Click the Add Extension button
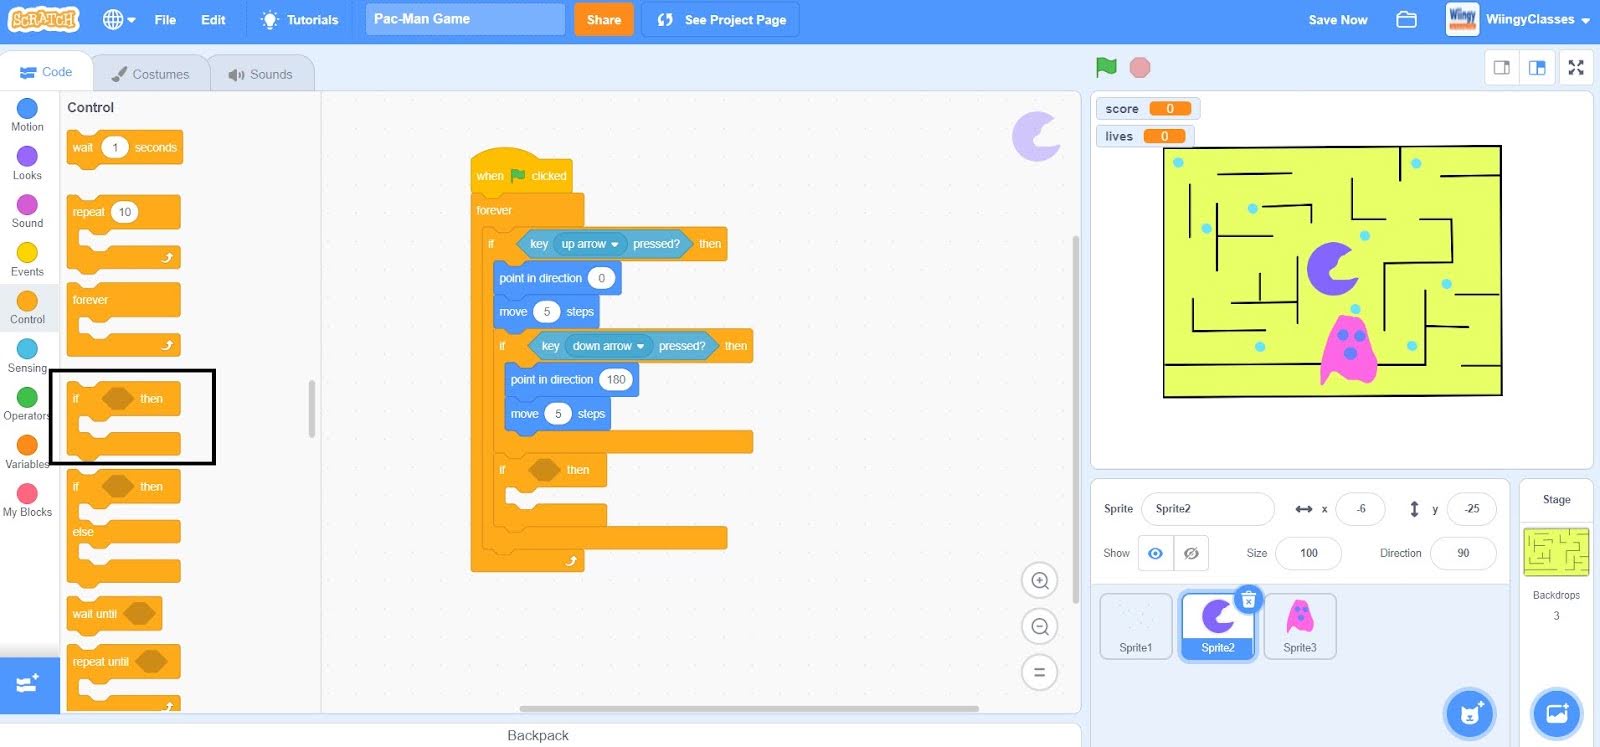Image resolution: width=1600 pixels, height=747 pixels. click(x=29, y=685)
